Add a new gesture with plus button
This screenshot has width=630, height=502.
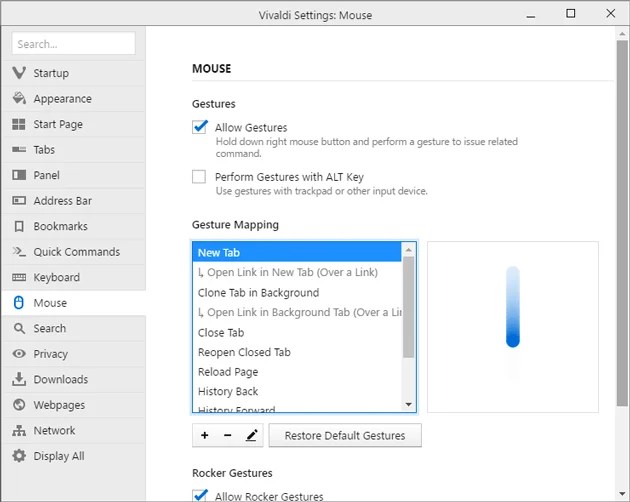[205, 435]
